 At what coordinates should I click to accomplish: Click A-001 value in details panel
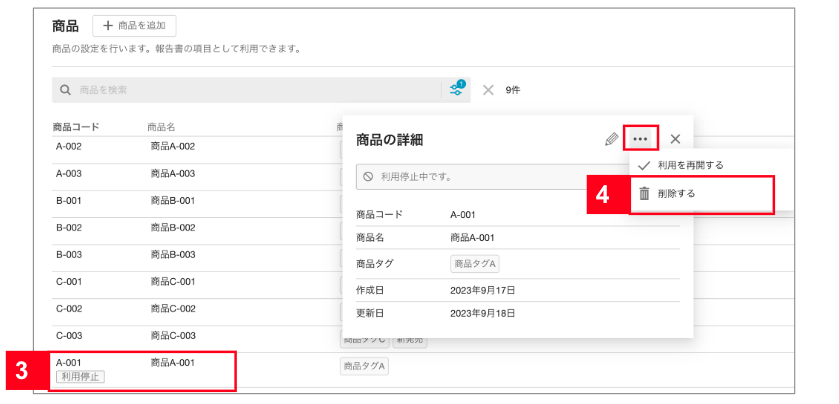tap(463, 215)
